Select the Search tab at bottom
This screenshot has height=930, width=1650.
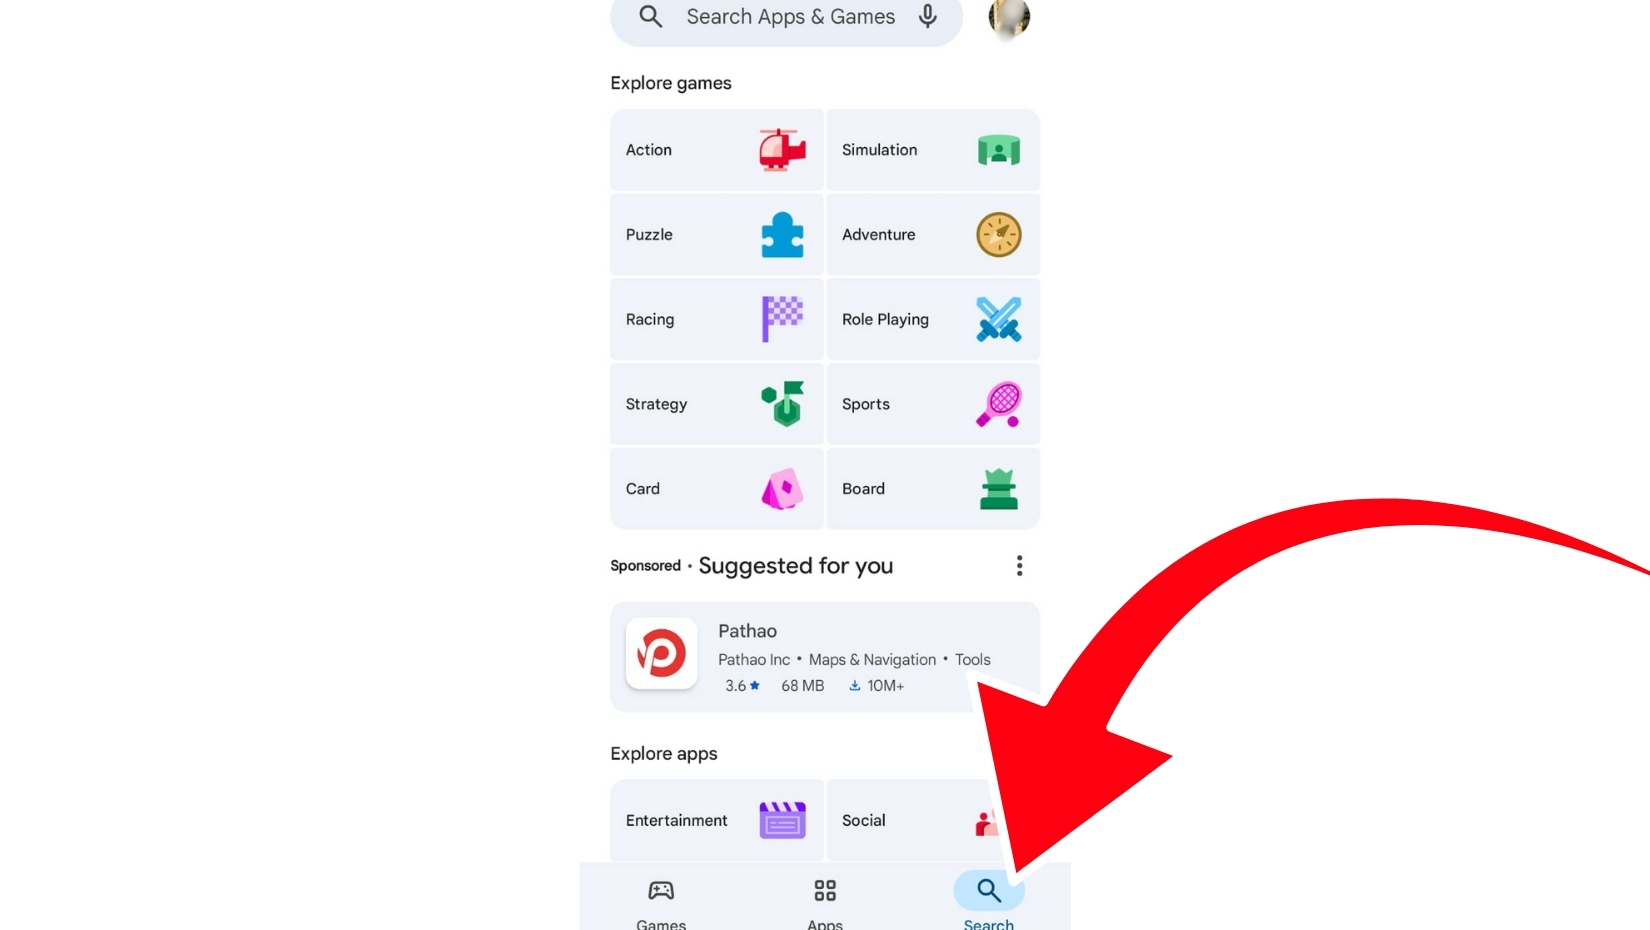point(989,902)
